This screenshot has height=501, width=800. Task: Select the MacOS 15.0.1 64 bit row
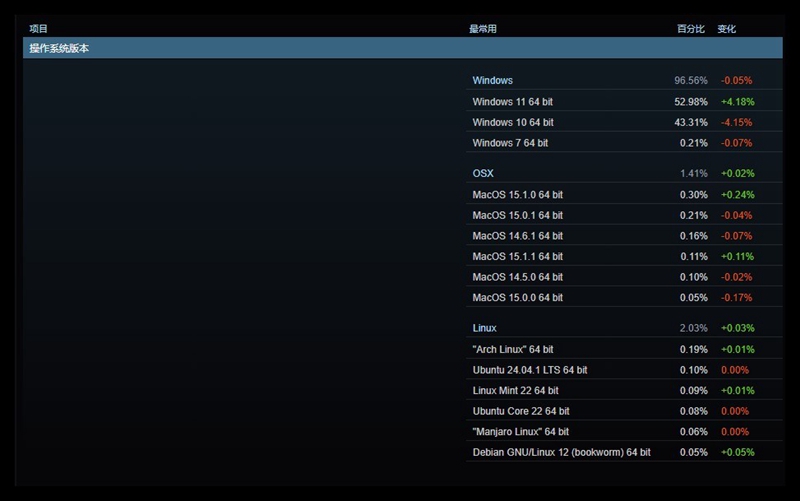pos(624,215)
